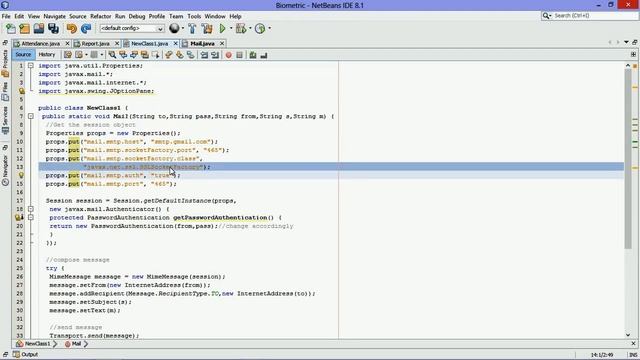Collapse the imports fold at line 1
This screenshot has height=360, width=640.
click(31, 66)
